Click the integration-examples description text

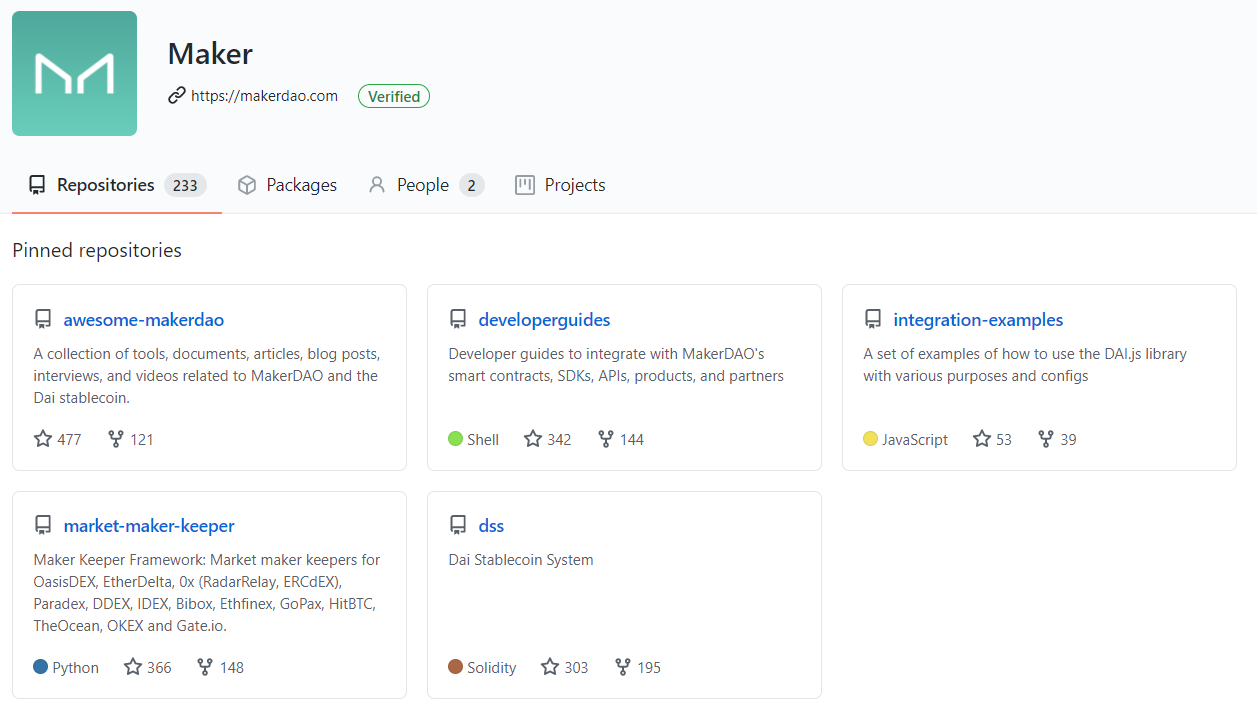(1025, 365)
